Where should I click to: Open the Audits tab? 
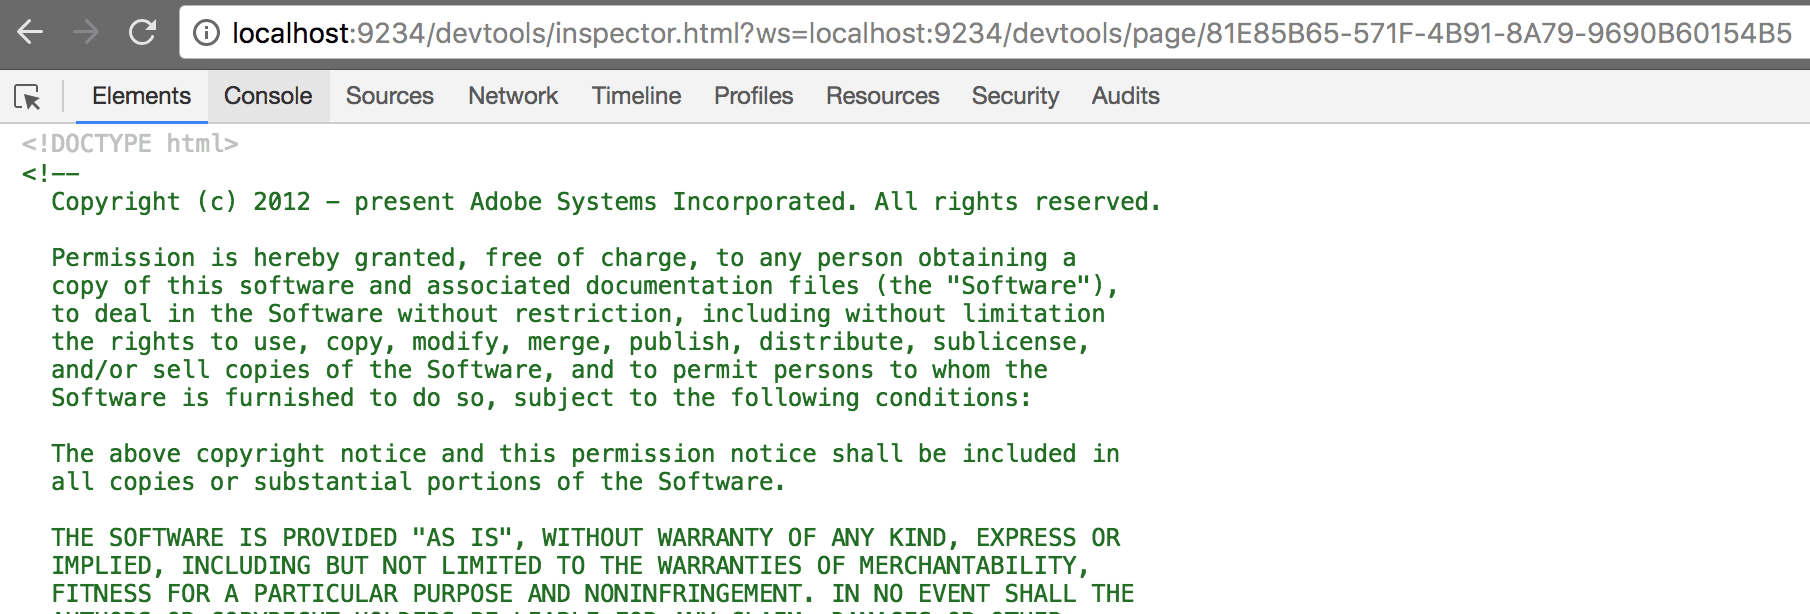click(1125, 96)
